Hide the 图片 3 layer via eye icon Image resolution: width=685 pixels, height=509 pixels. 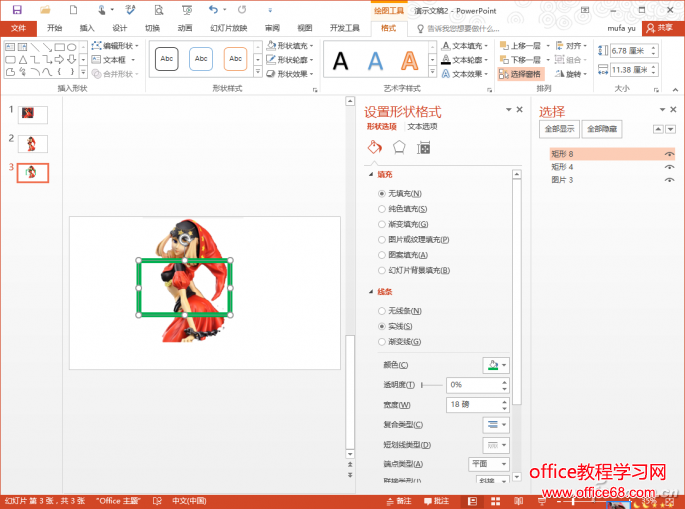tap(669, 180)
